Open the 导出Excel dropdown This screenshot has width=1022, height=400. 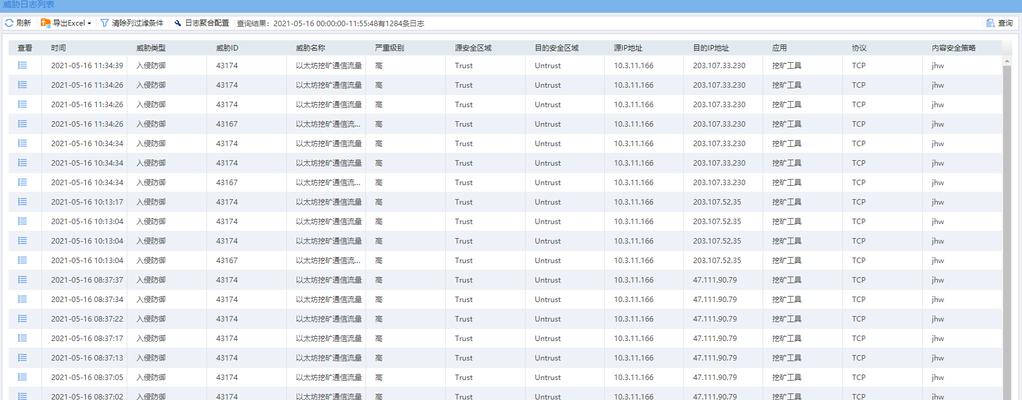(66, 23)
